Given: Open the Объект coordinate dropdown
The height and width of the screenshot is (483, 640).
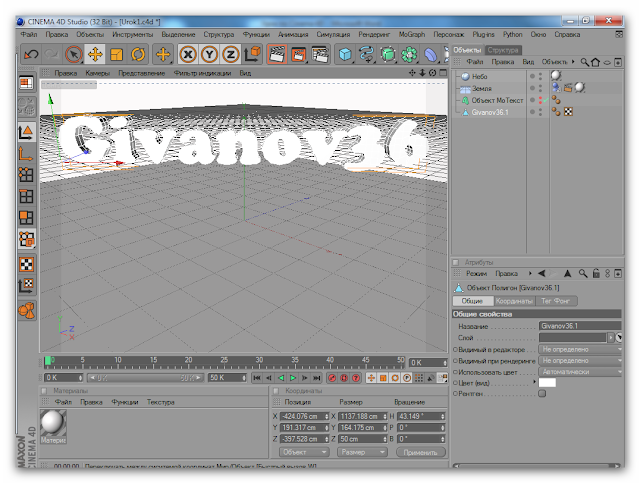Looking at the screenshot, I should (304, 452).
